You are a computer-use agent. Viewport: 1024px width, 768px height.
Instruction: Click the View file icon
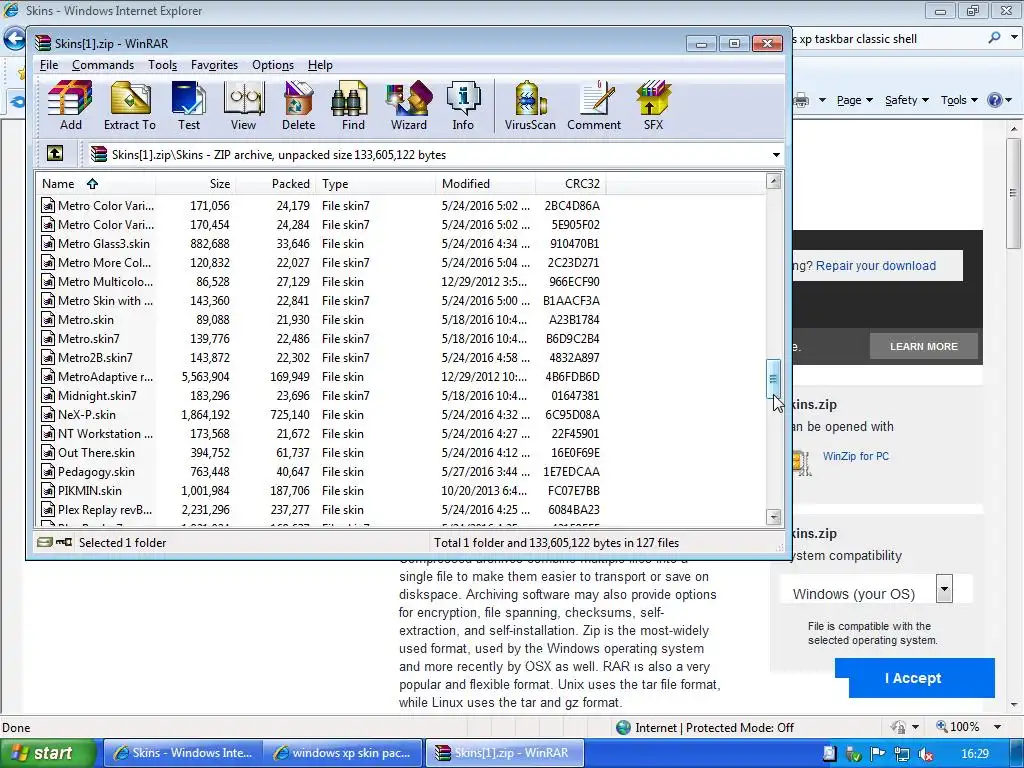[x=244, y=105]
